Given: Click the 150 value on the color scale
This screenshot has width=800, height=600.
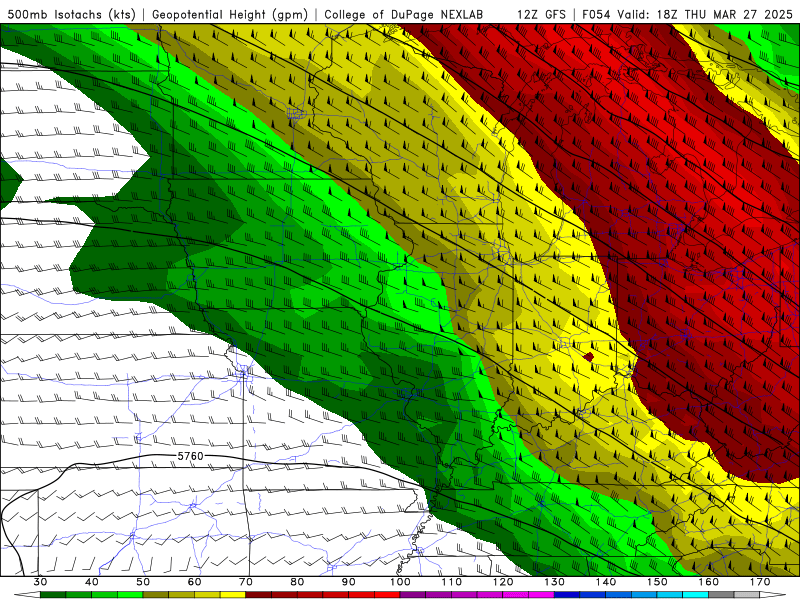Looking at the screenshot, I should 657,582.
